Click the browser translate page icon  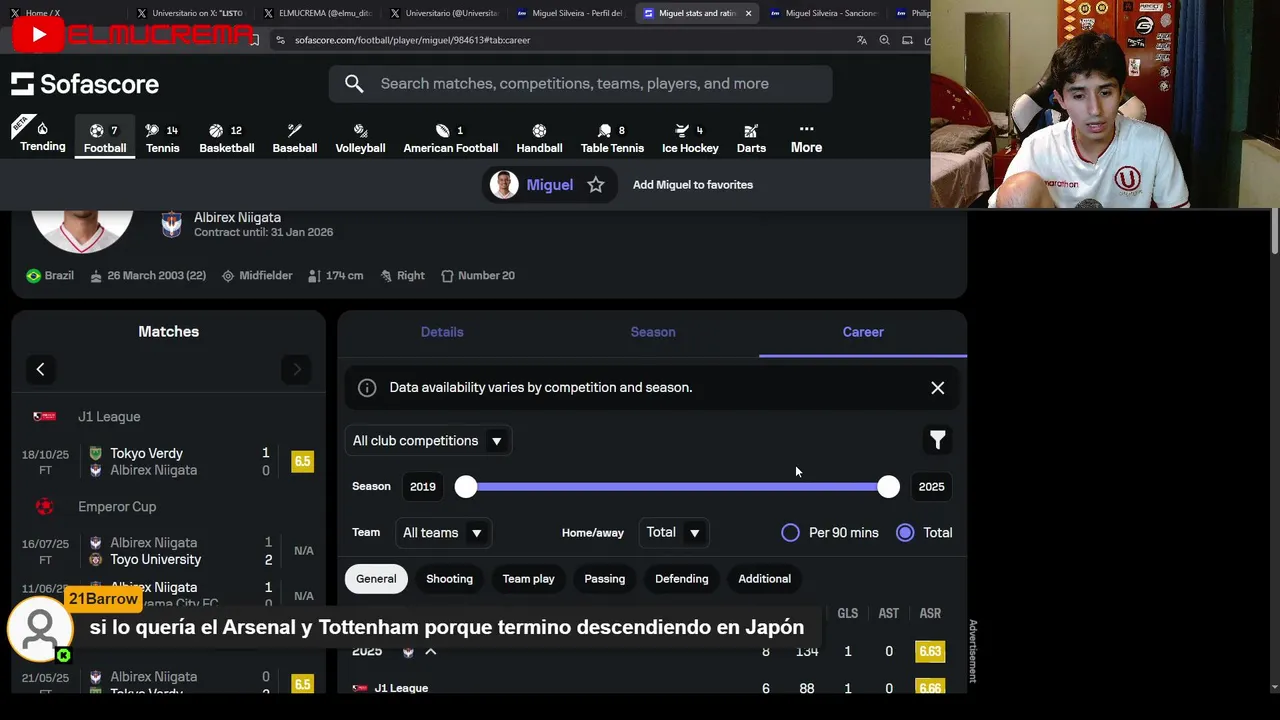click(861, 40)
